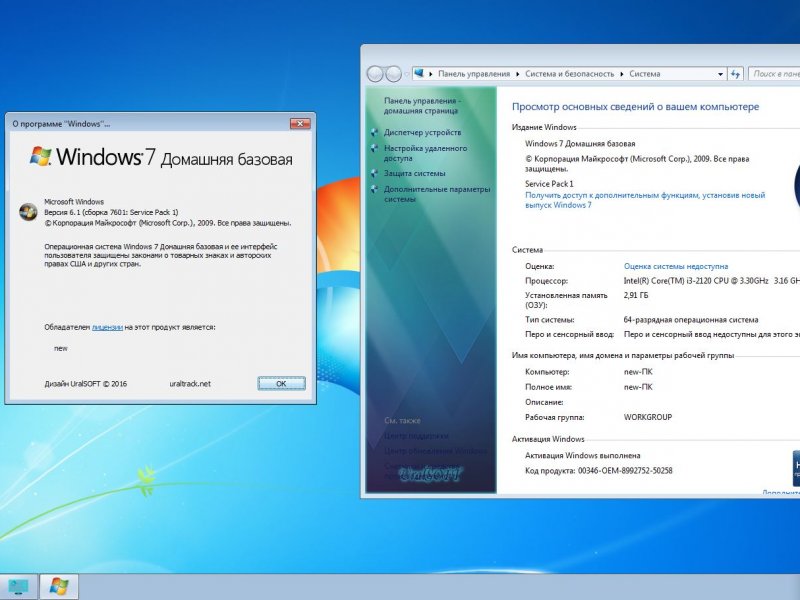Click the Версия 6.1 (сборка 7601) line
The height and width of the screenshot is (600, 800).
click(x=111, y=212)
